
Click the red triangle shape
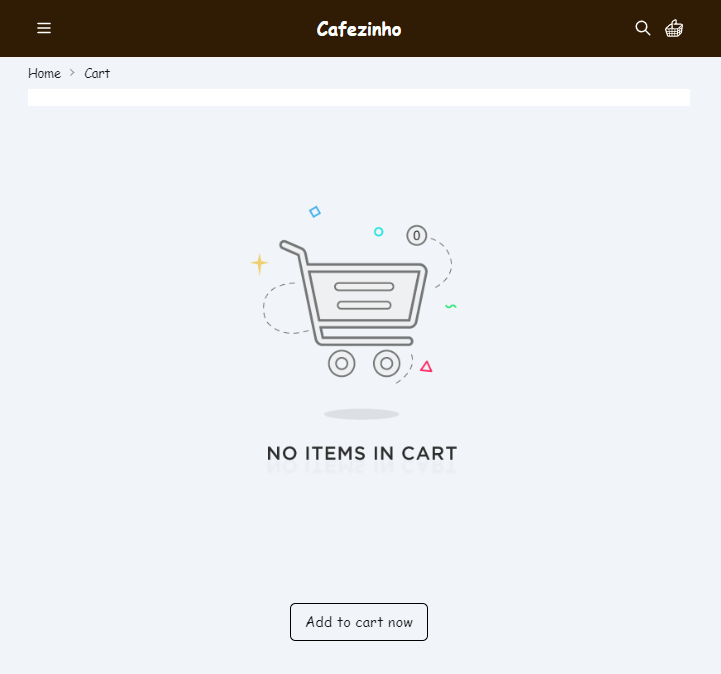click(426, 367)
